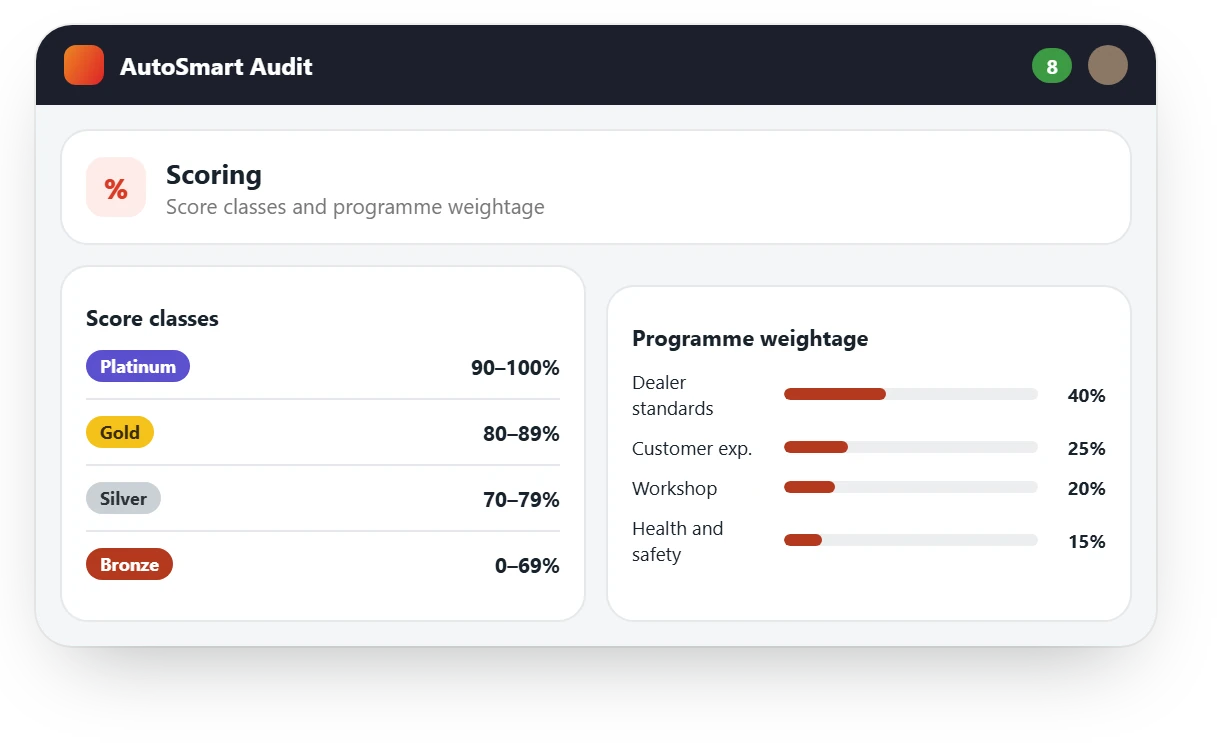Click the Health and safety weightage bar

pyautogui.click(x=911, y=540)
